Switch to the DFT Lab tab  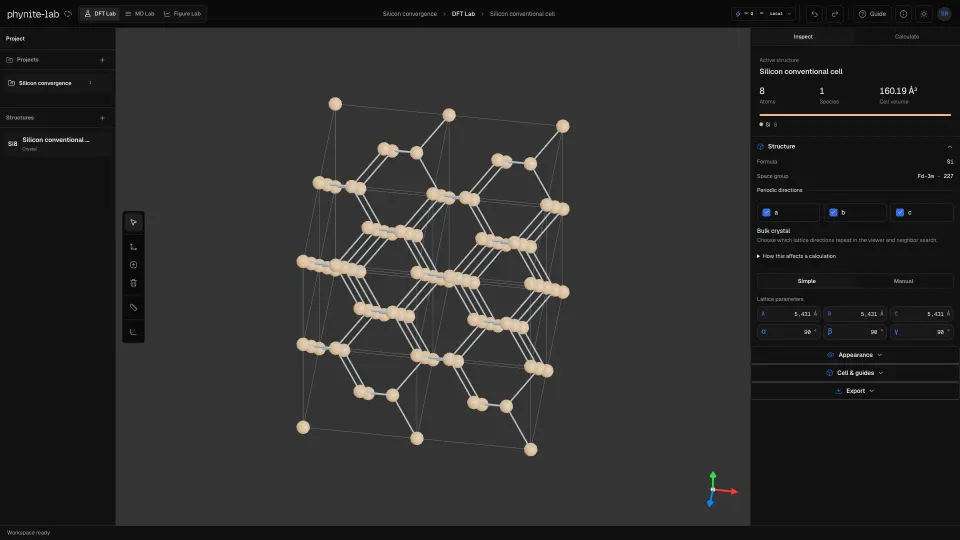(100, 13)
